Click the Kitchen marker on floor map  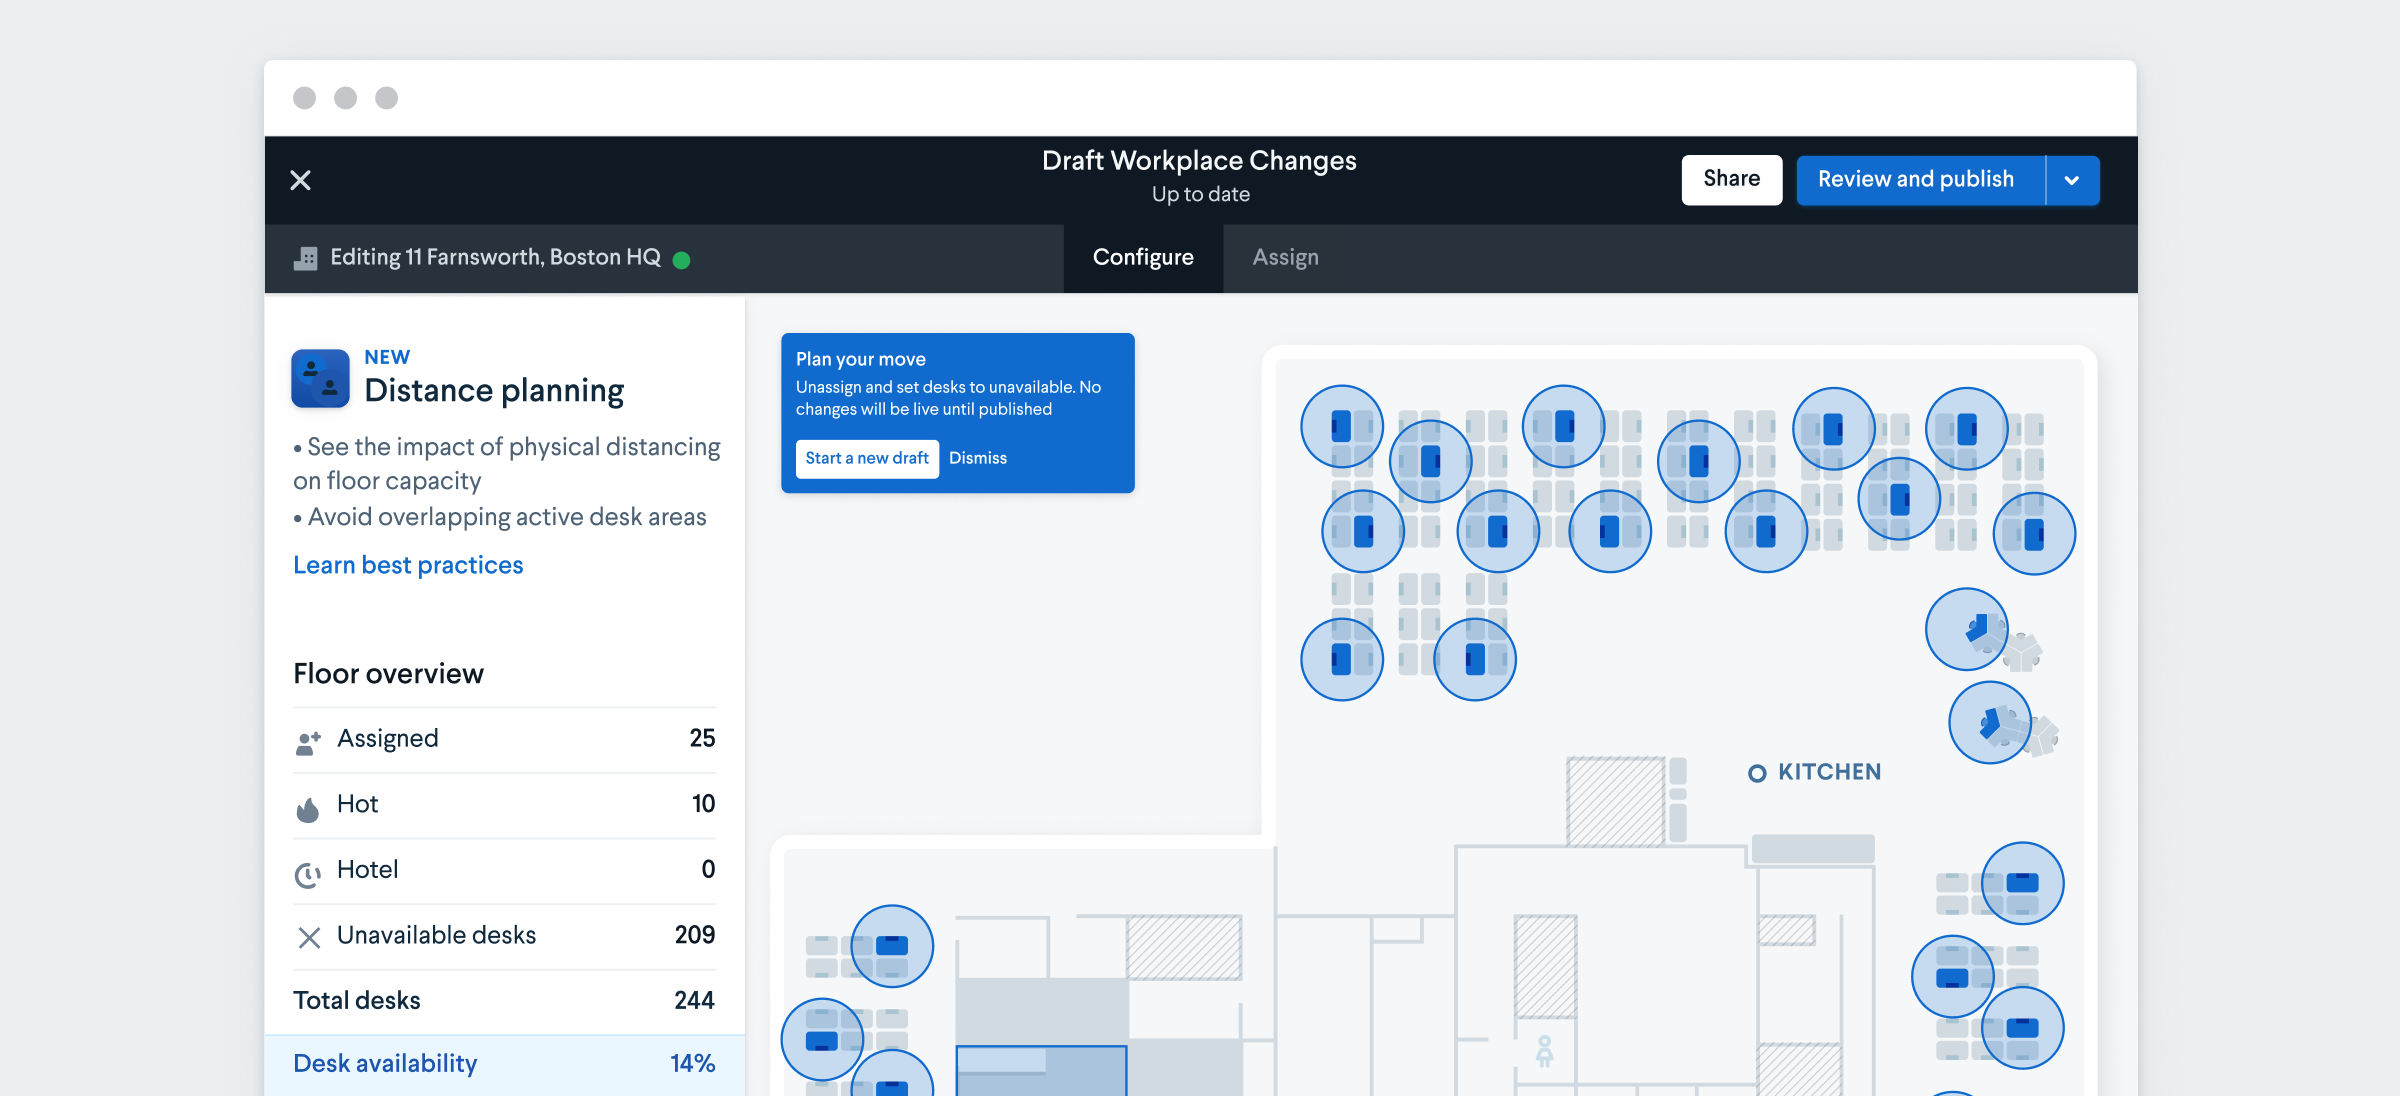[x=1757, y=773]
